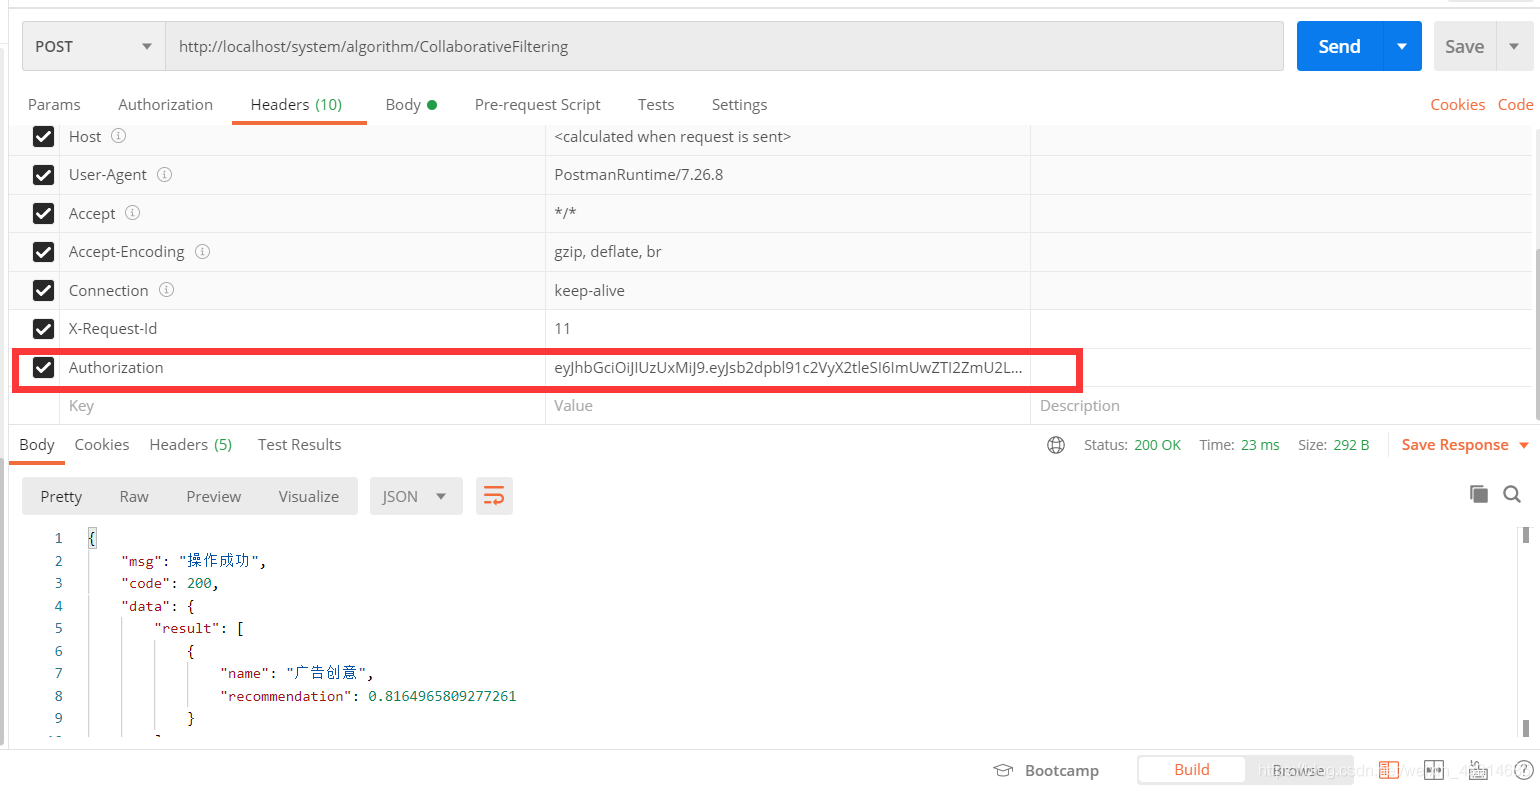1540x789 pixels.
Task: Open the JSON format dropdown
Action: (x=416, y=496)
